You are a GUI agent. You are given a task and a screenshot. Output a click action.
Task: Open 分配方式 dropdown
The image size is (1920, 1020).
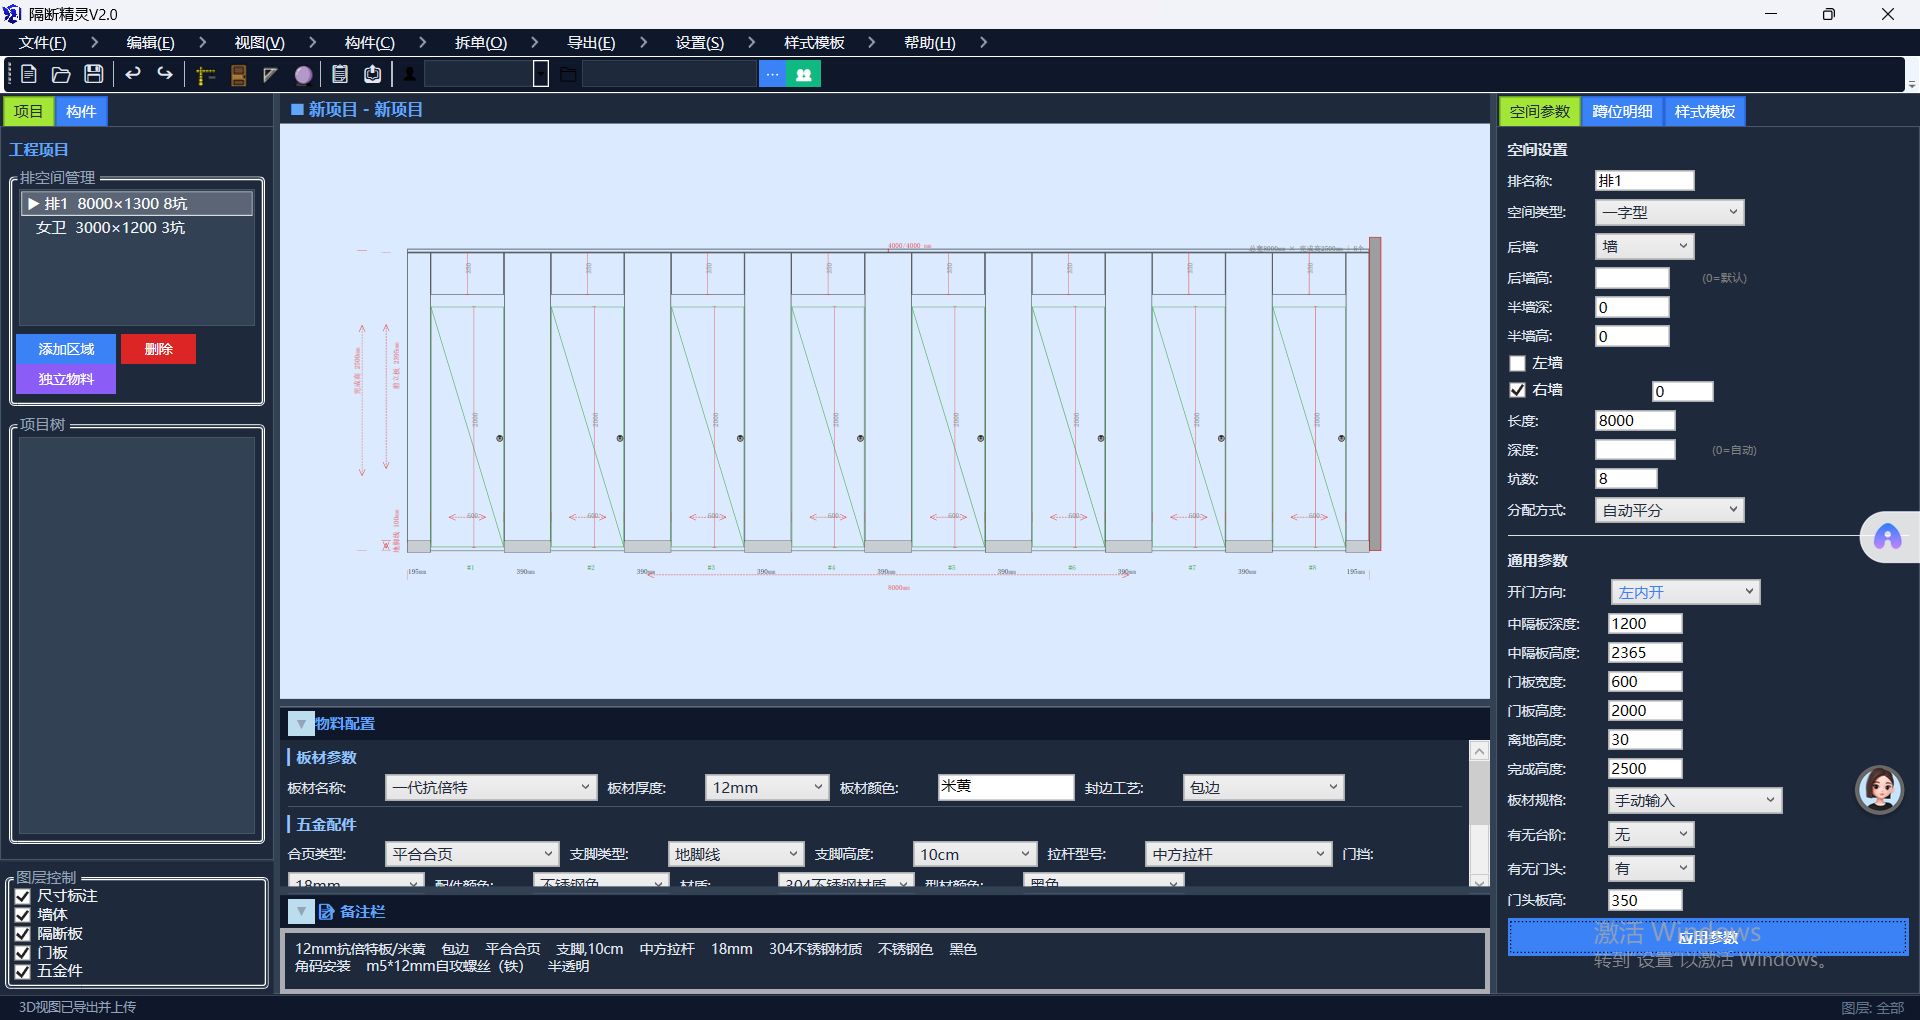(x=1669, y=510)
